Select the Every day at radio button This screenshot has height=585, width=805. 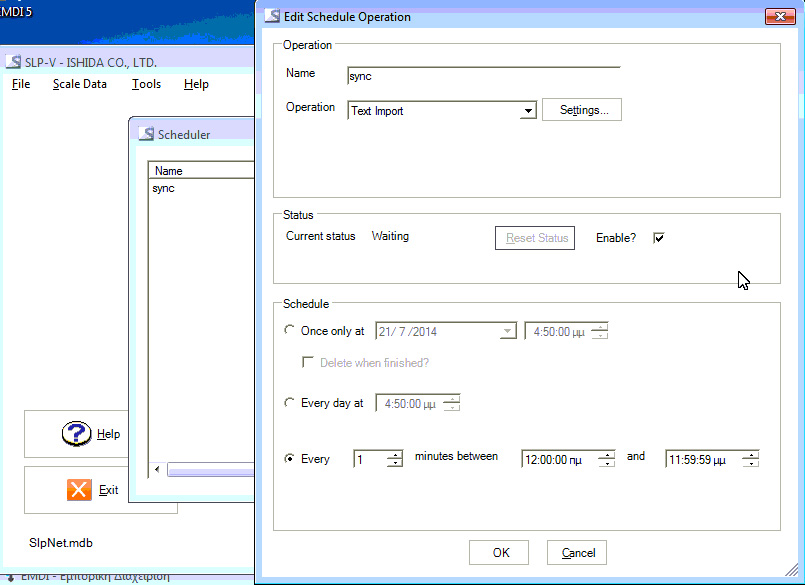point(290,403)
